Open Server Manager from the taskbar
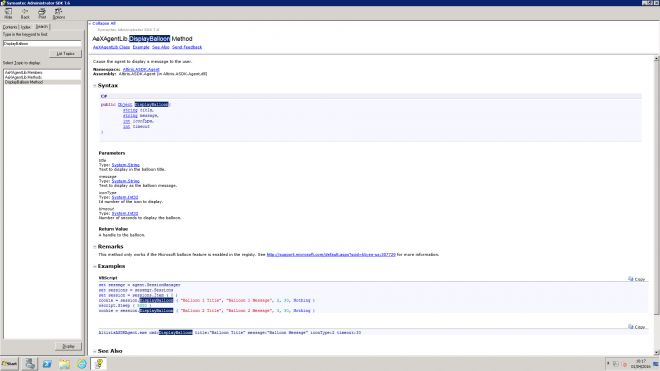660x371 pixels. pos(29,364)
